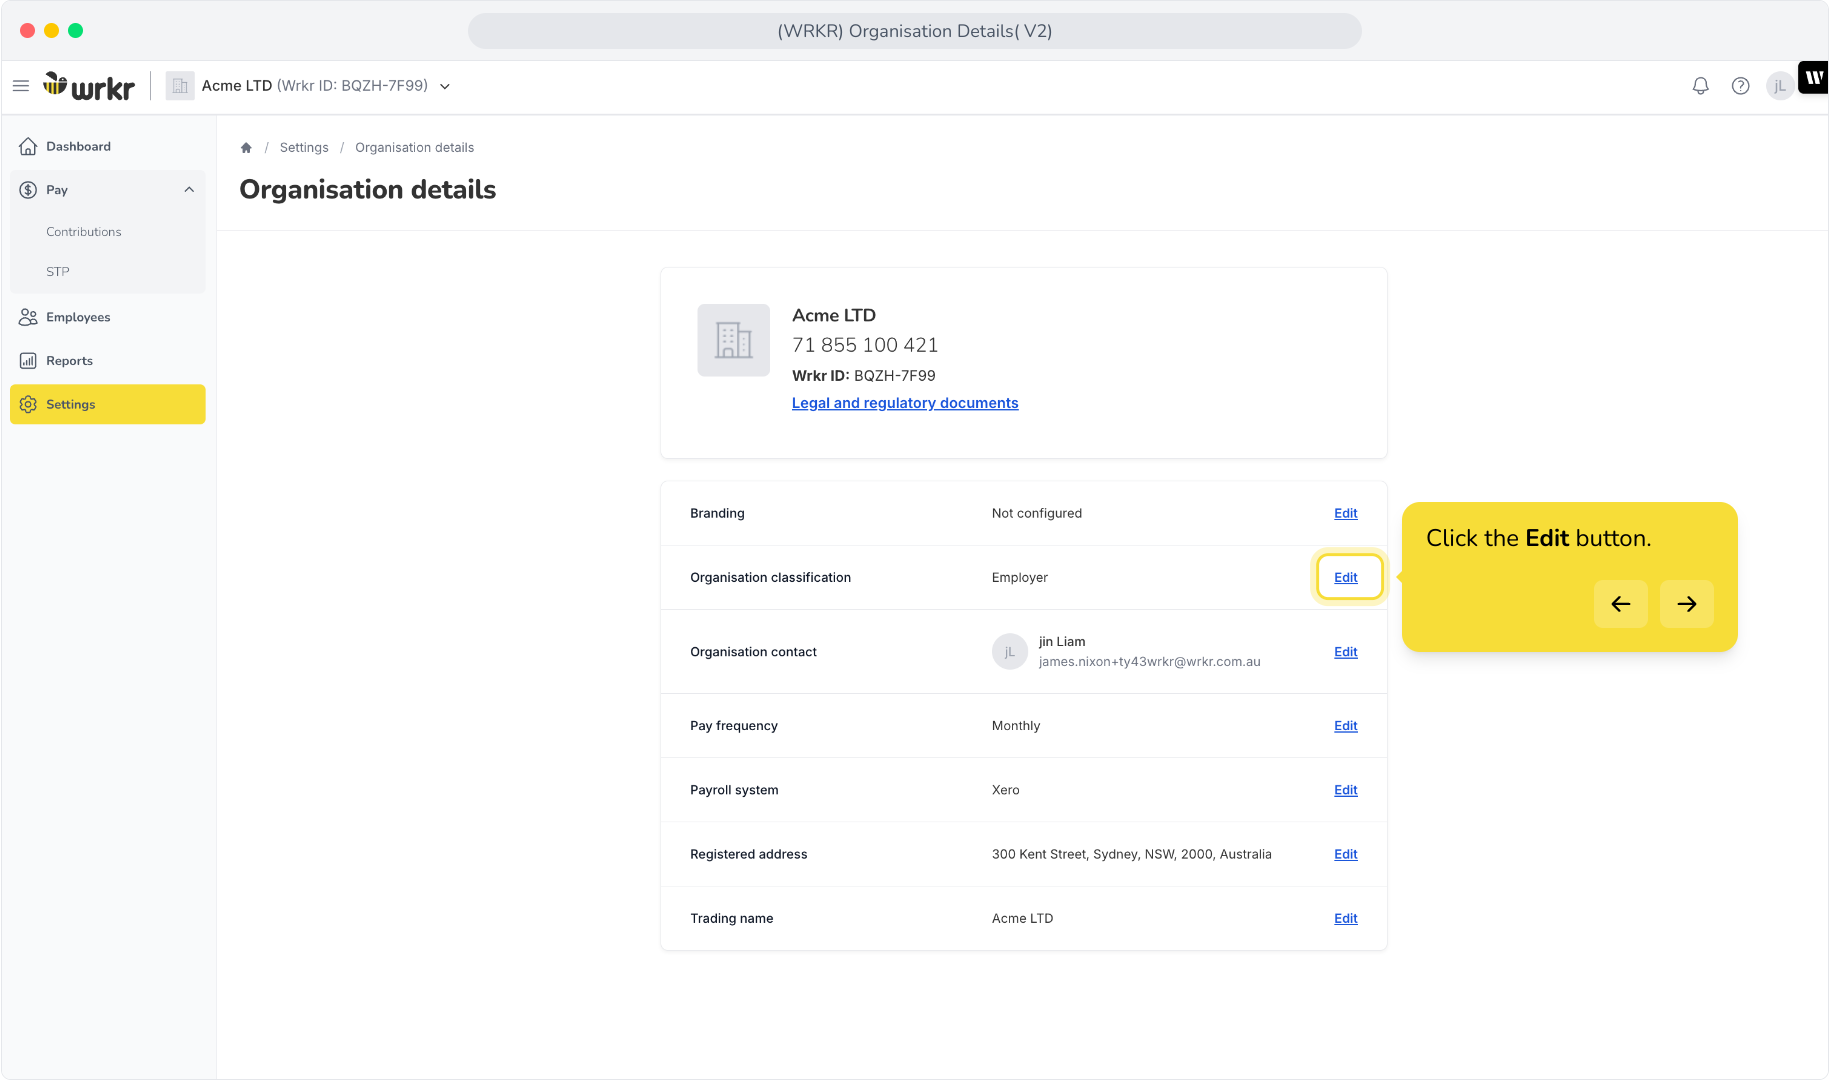
Task: Minimize the window with yellow button
Action: click(51, 30)
